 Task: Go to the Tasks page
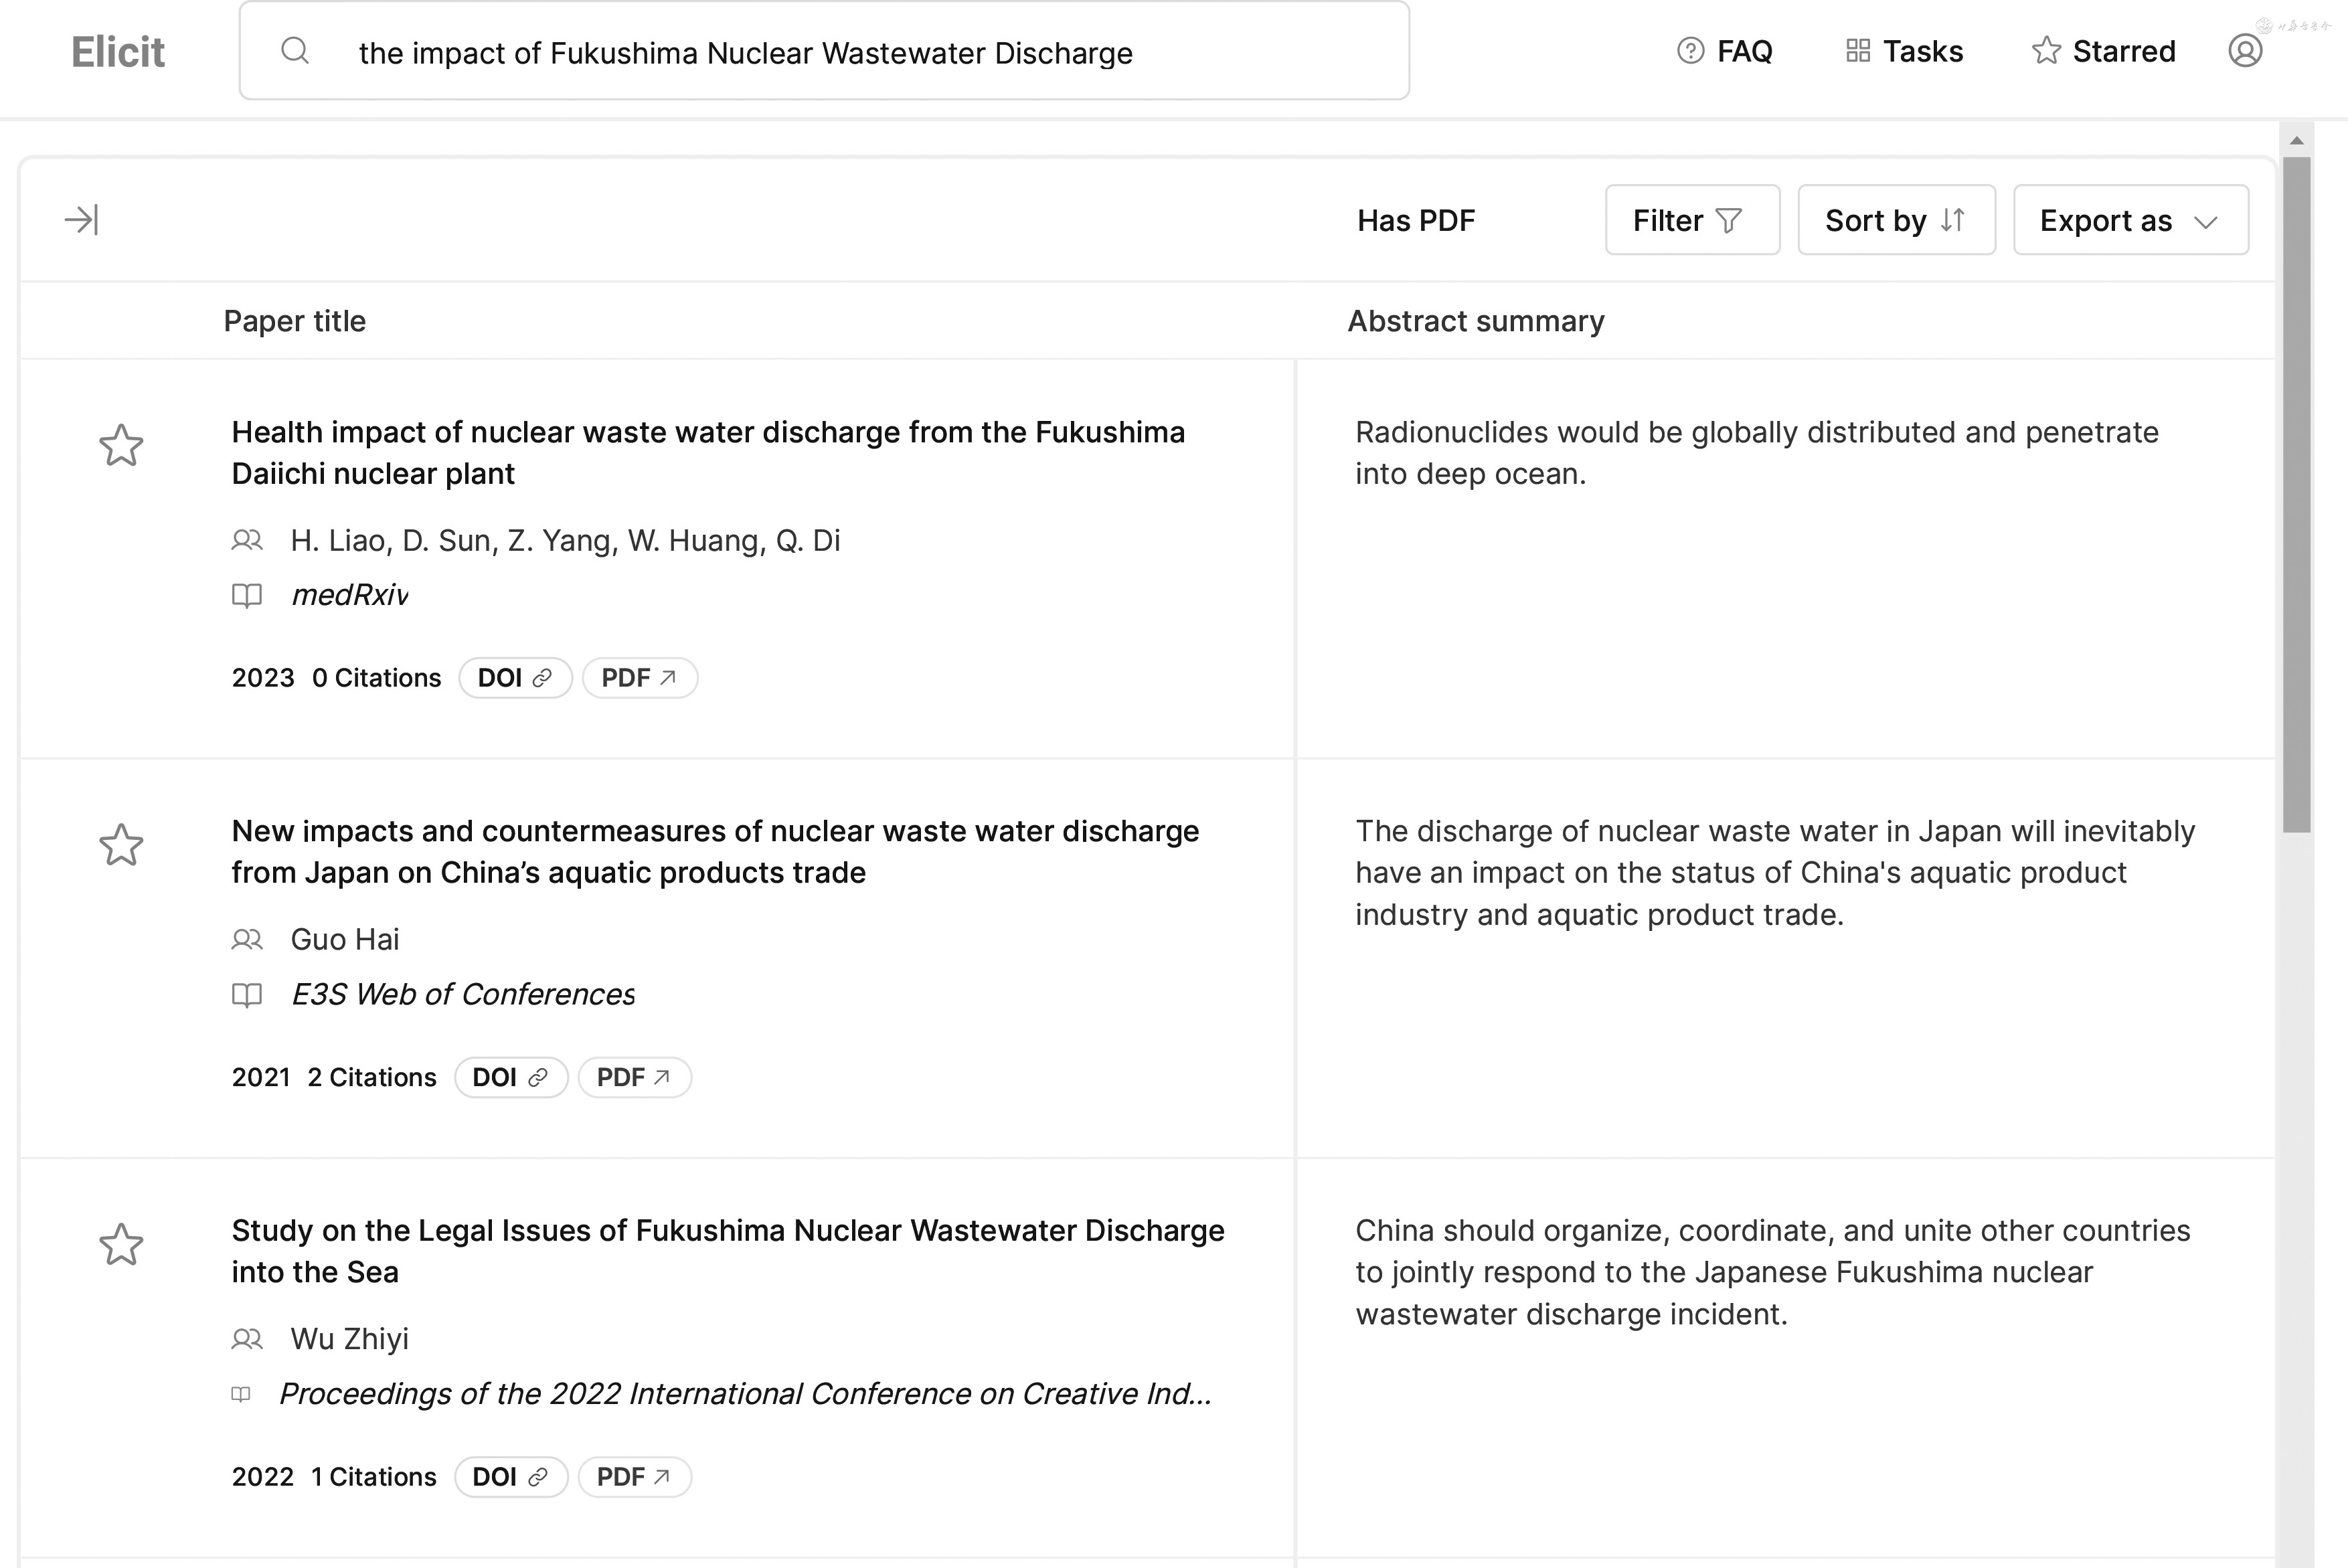(1904, 51)
